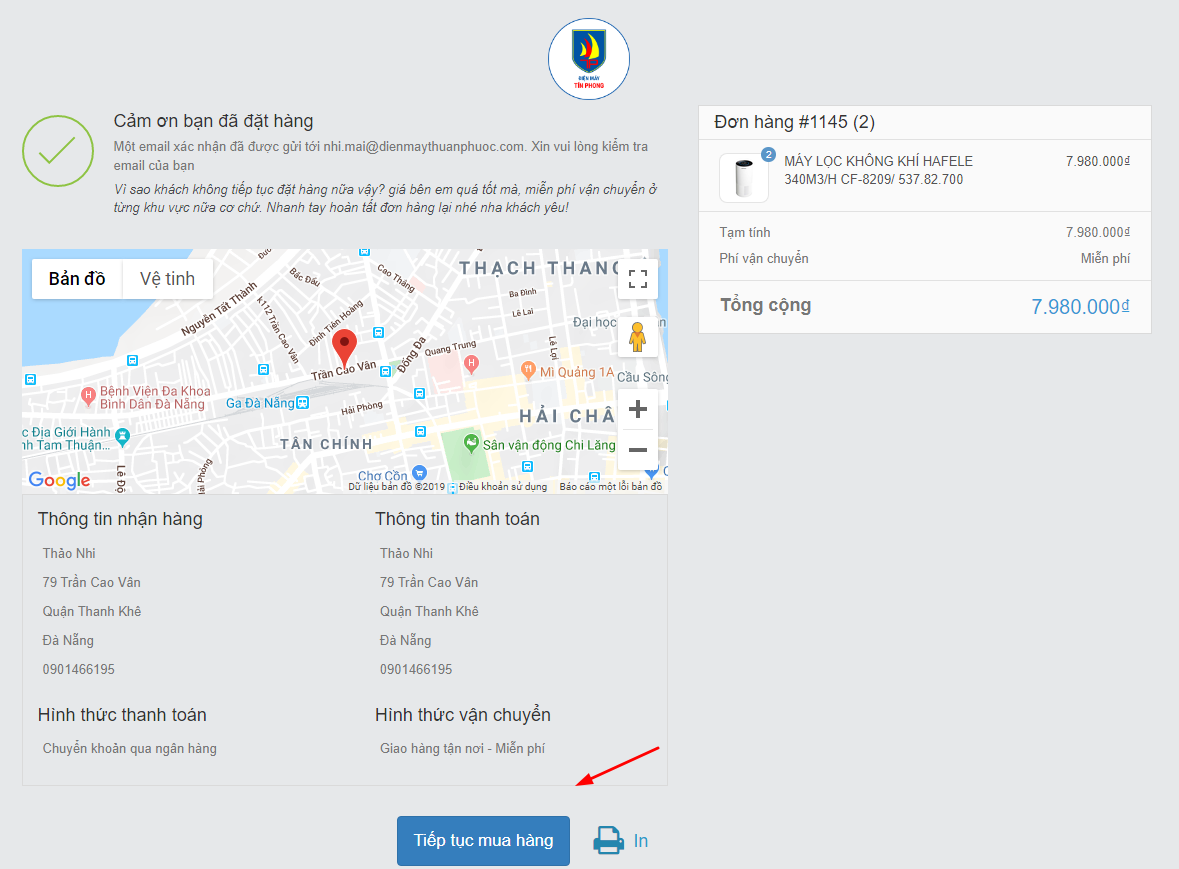Open Điều khoản sử dụng map terms

pyautogui.click(x=503, y=487)
